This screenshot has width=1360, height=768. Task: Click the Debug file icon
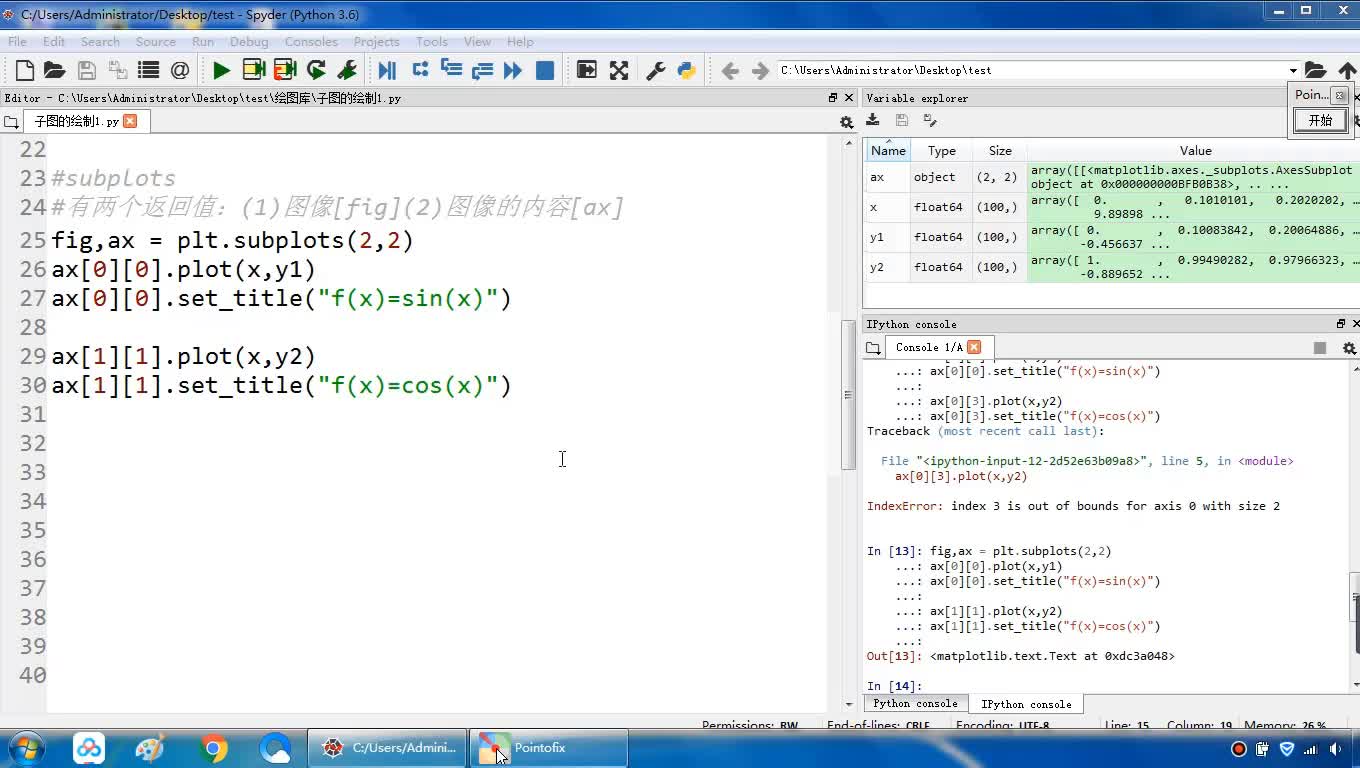(x=387, y=70)
